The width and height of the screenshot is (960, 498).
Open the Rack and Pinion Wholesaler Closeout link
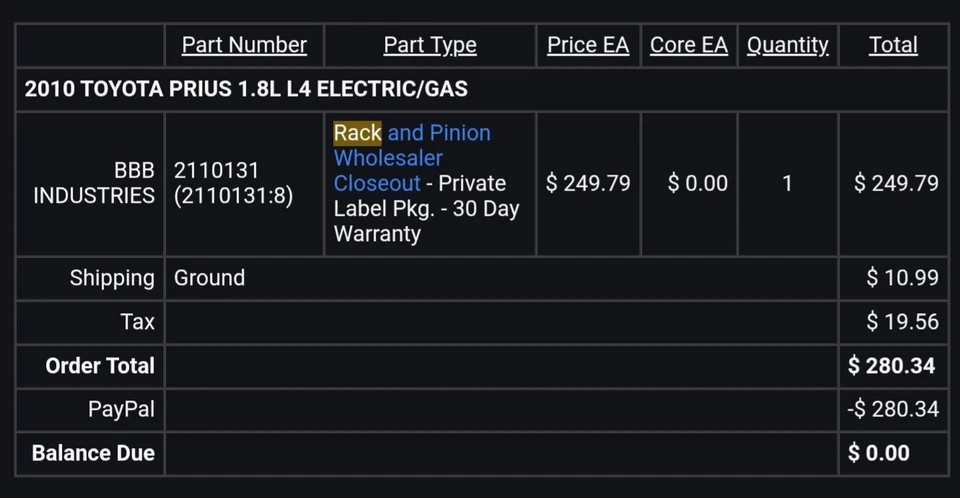tap(410, 158)
